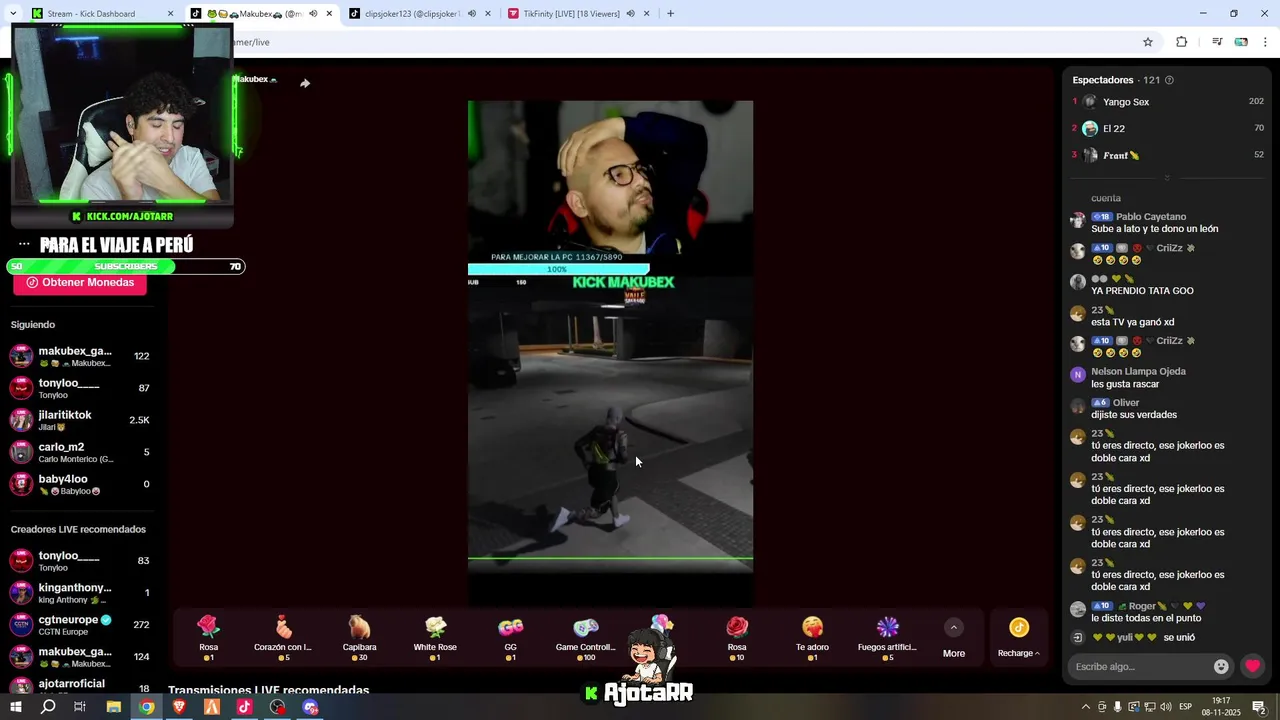Click the share arrow next to Makubex name
Screen dimensions: 1280x720
305,83
